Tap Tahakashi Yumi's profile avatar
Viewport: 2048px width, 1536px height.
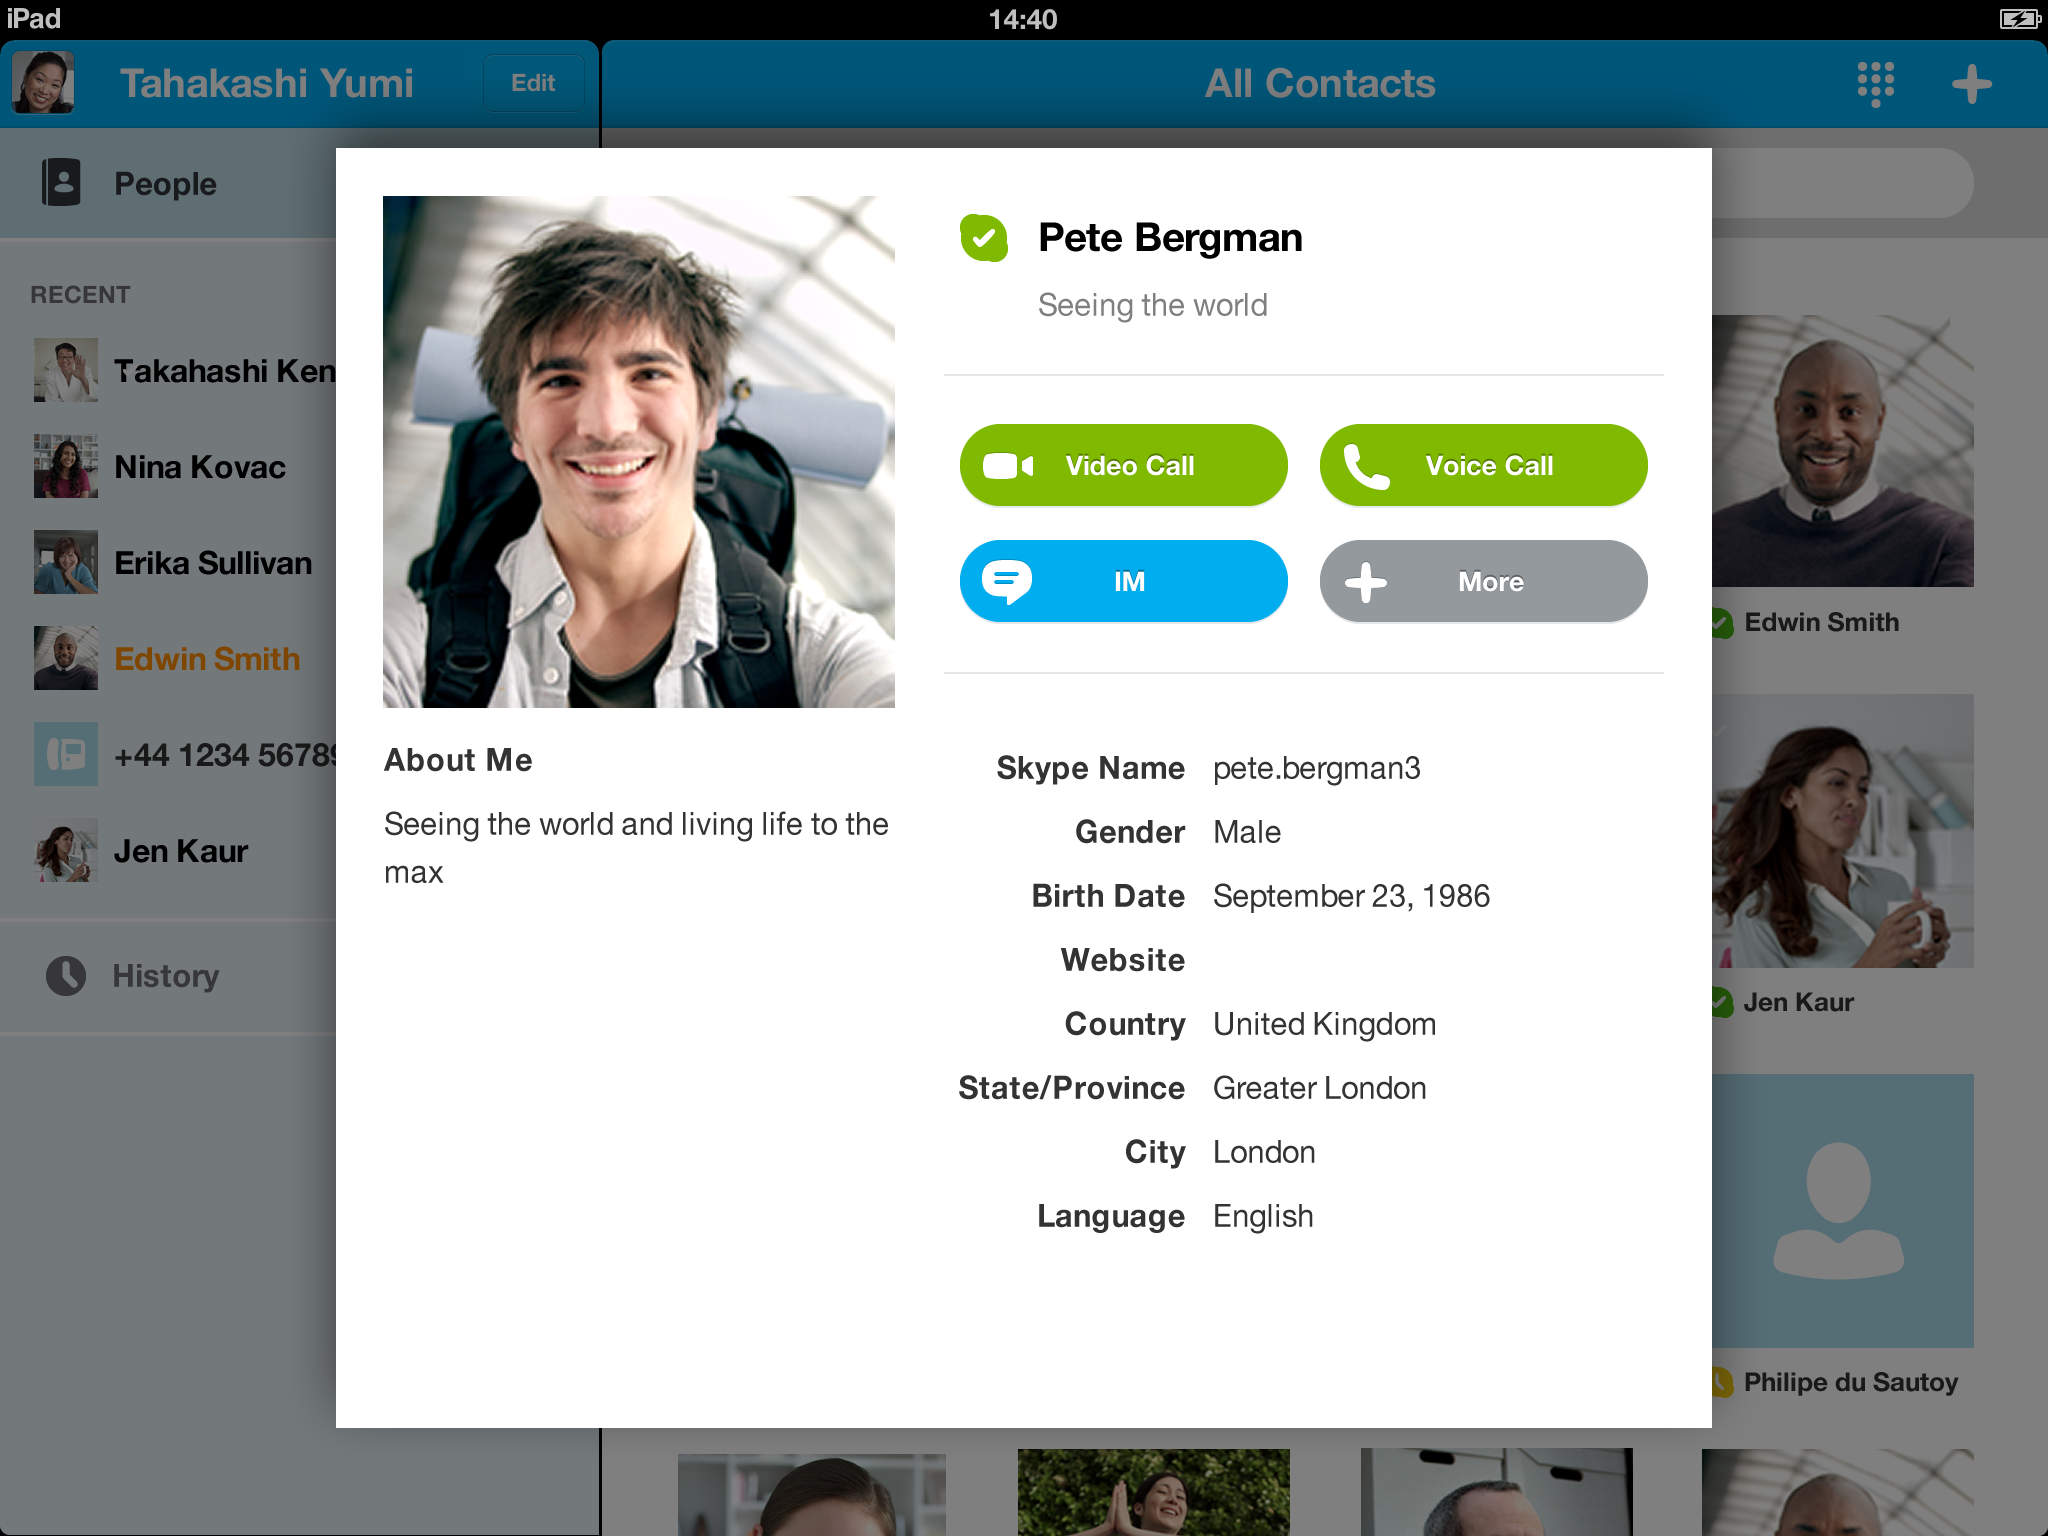pos(43,83)
